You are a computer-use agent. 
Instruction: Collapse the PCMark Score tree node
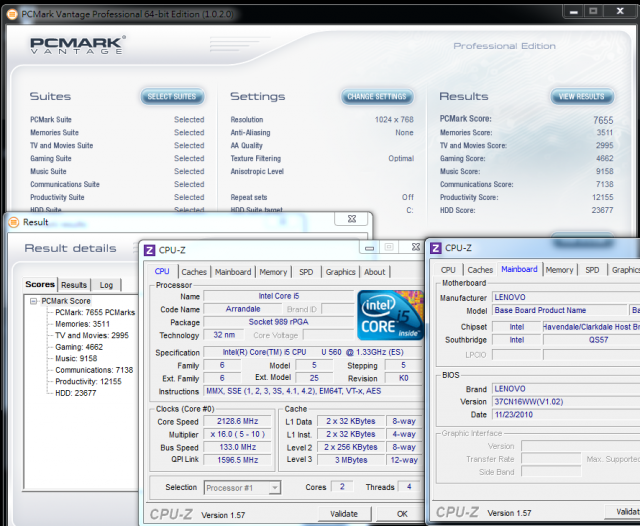tap(33, 301)
